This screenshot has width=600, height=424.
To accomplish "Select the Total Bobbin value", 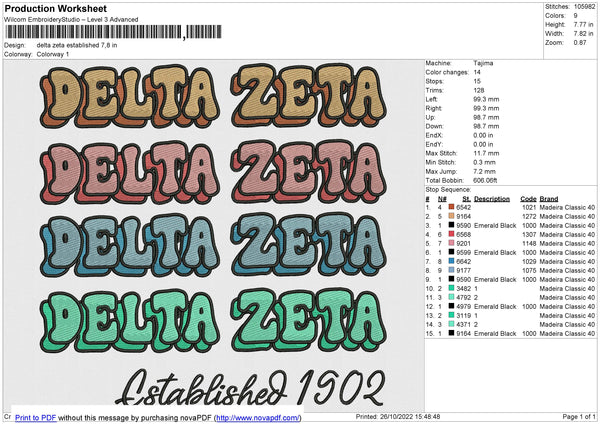I will point(485,180).
